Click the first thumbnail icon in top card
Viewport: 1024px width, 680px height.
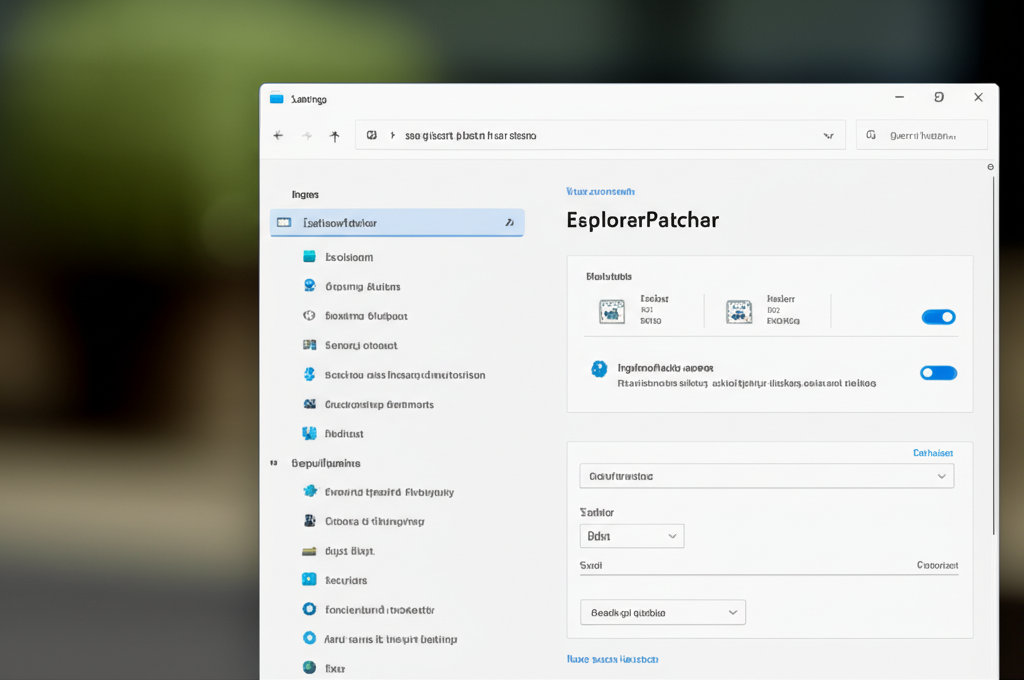click(612, 311)
